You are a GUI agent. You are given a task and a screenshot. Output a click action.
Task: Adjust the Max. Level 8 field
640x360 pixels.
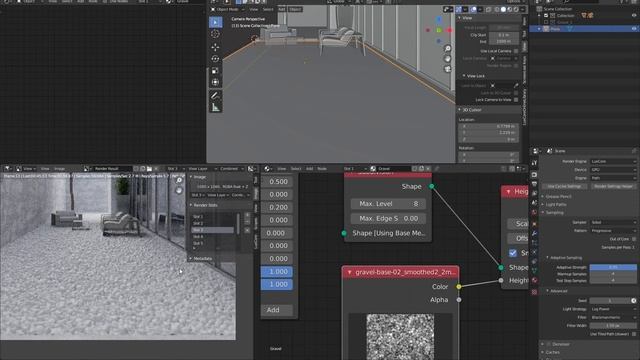388,204
